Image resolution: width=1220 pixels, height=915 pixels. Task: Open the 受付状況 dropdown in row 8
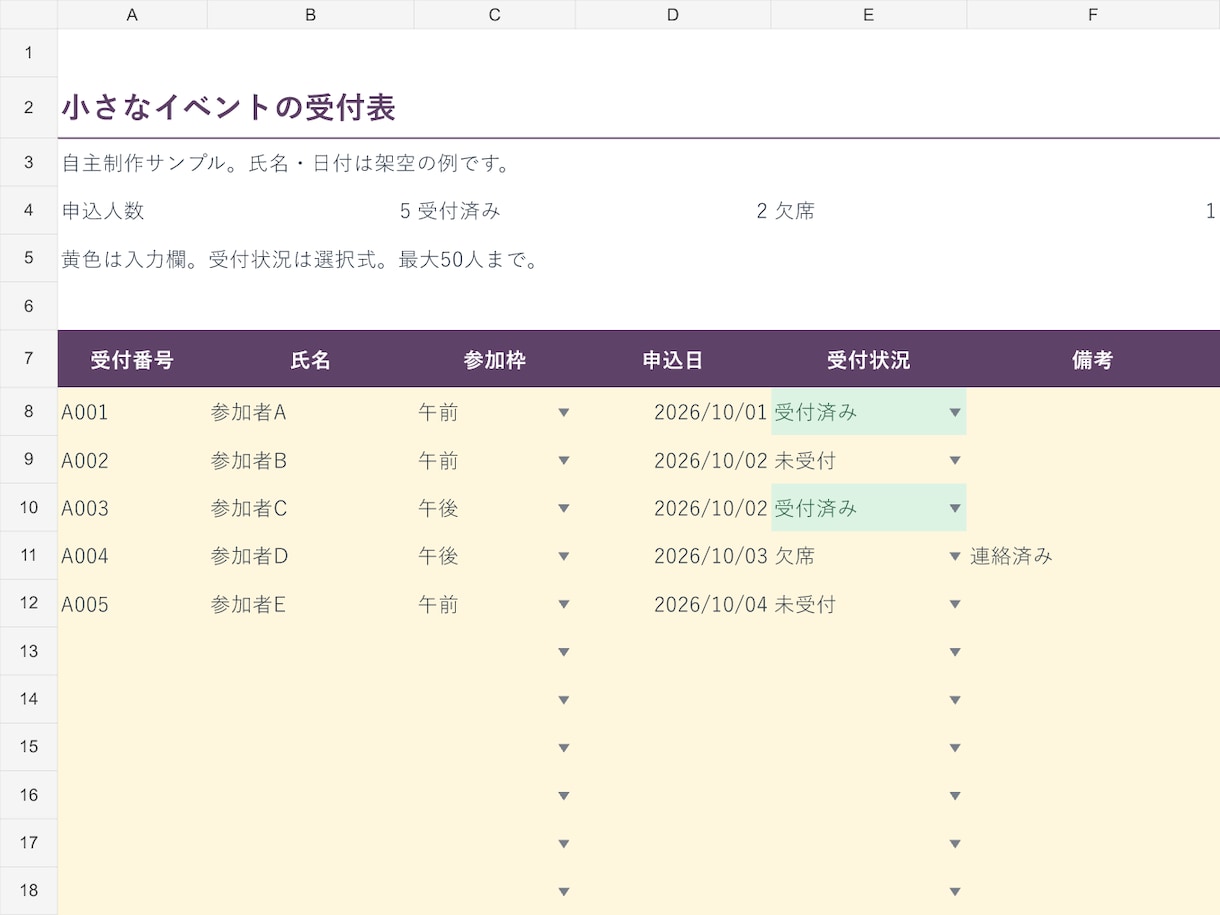pyautogui.click(x=955, y=412)
